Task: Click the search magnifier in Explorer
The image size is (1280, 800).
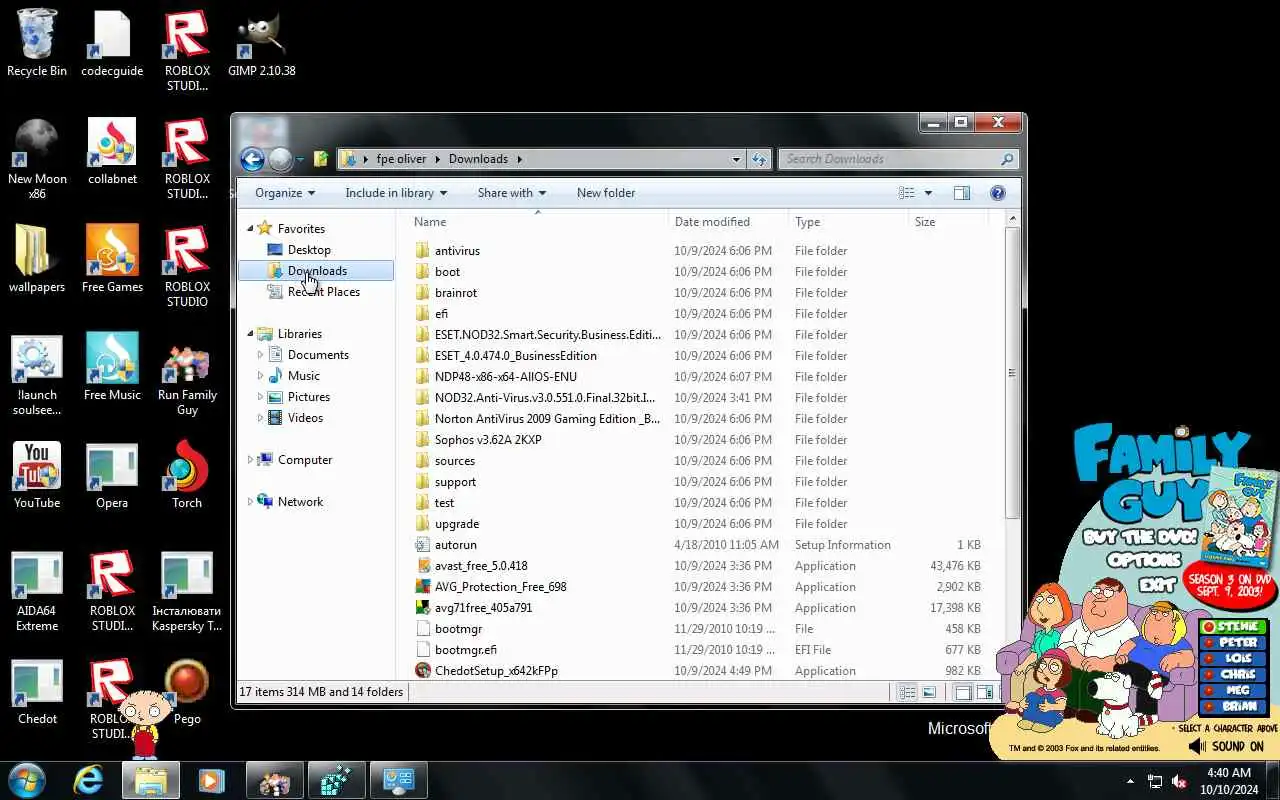Action: (x=1007, y=159)
